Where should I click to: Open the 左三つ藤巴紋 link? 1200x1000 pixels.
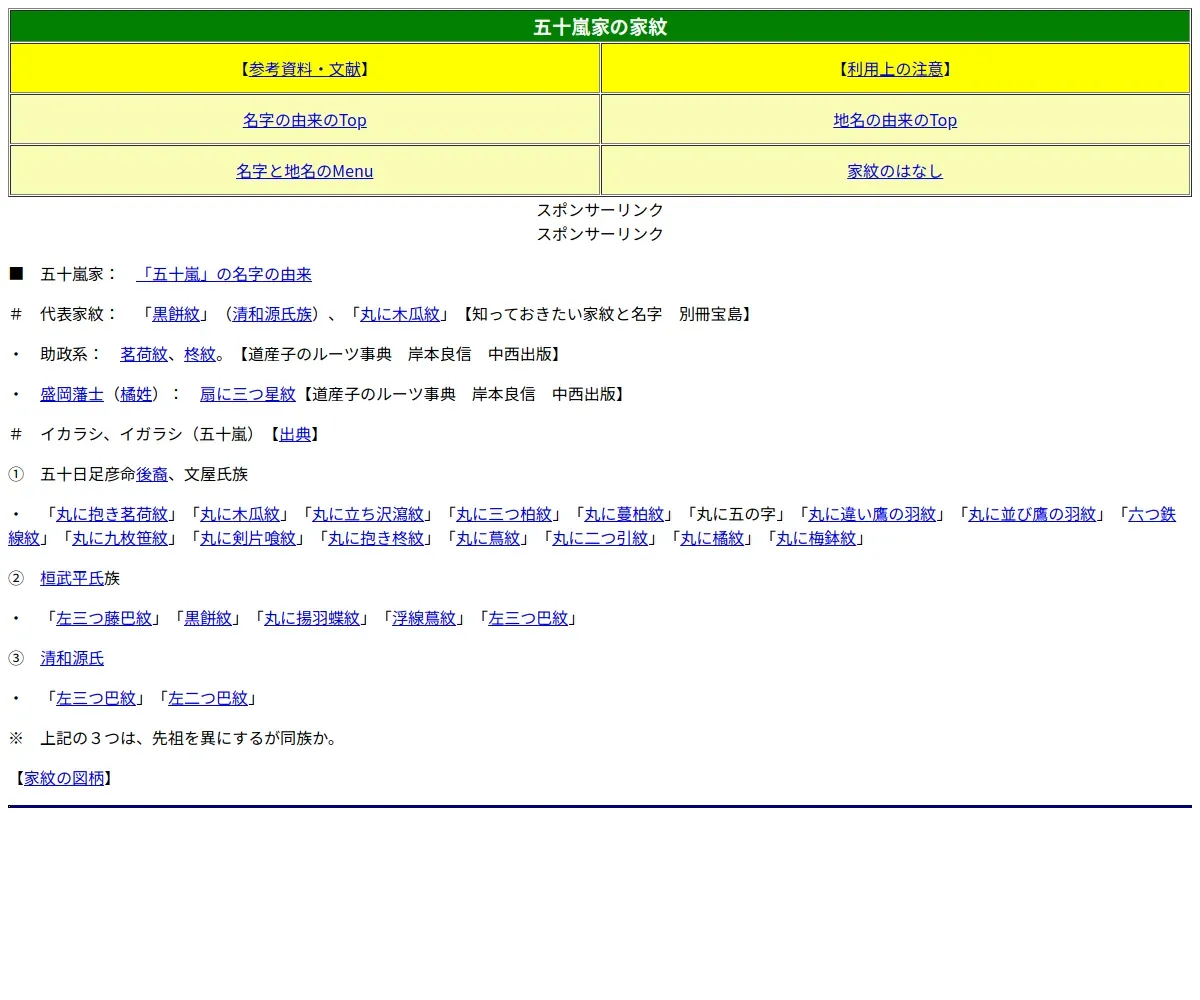click(104, 618)
